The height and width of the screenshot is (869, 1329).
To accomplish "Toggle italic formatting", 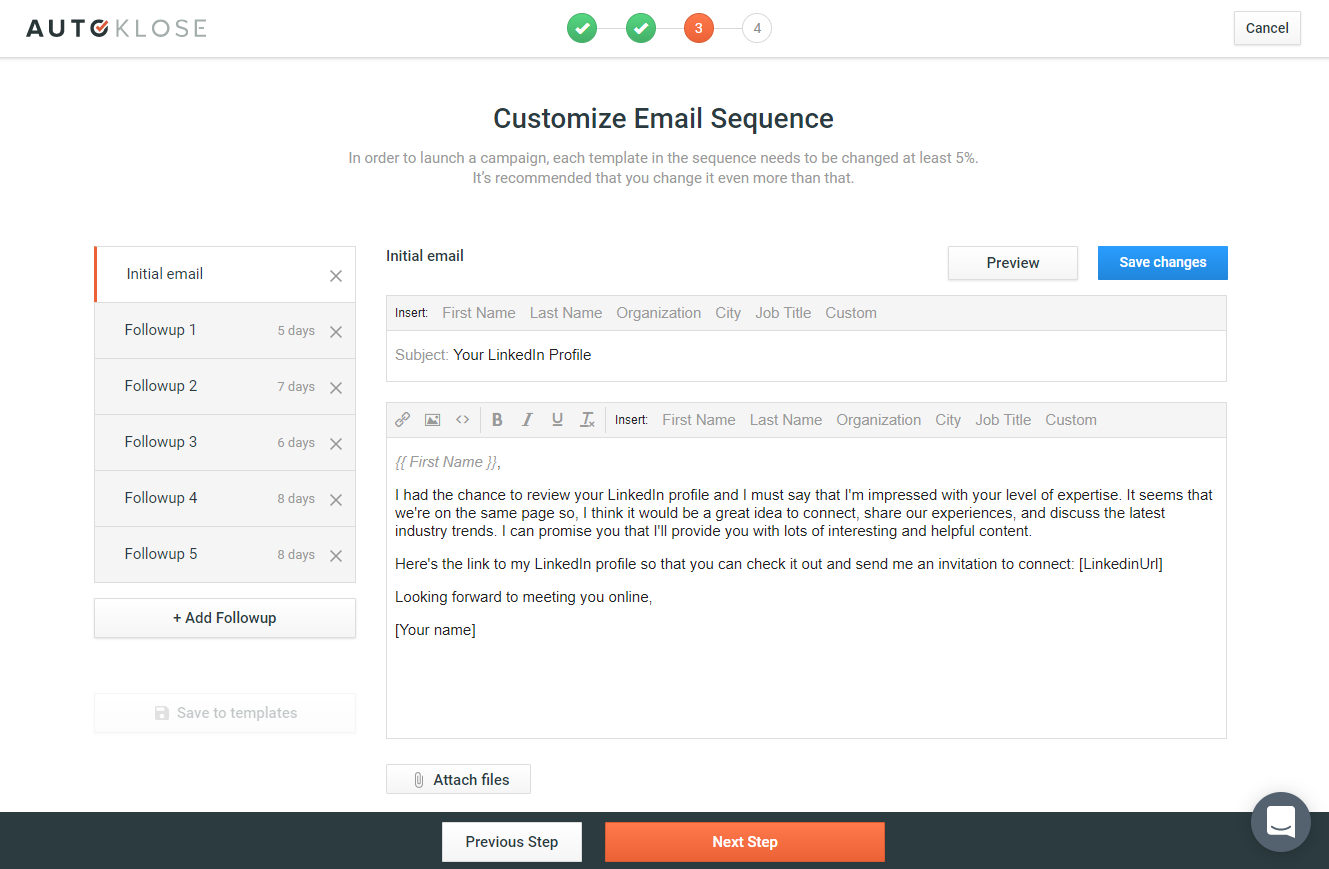I will [527, 420].
